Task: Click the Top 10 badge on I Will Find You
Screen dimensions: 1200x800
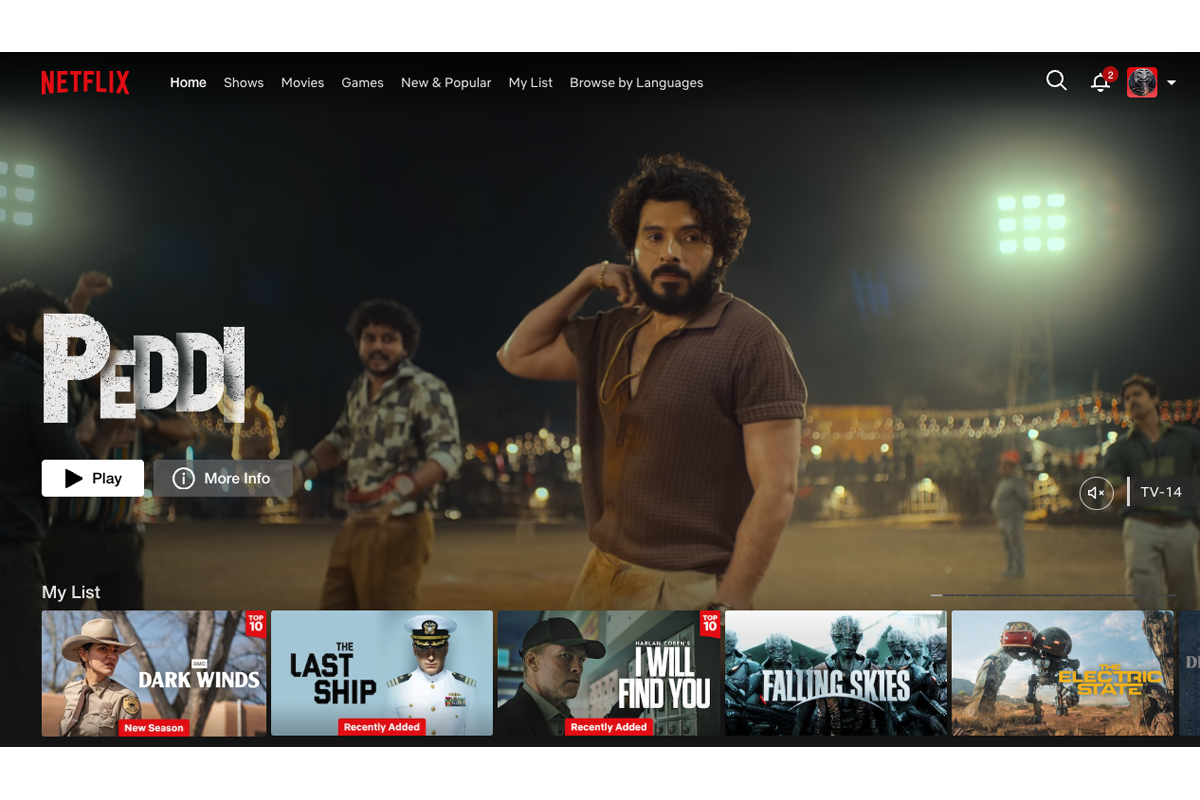Action: click(710, 624)
